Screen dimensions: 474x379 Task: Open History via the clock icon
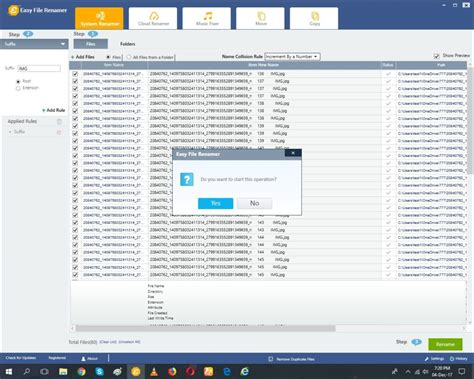coord(452,359)
